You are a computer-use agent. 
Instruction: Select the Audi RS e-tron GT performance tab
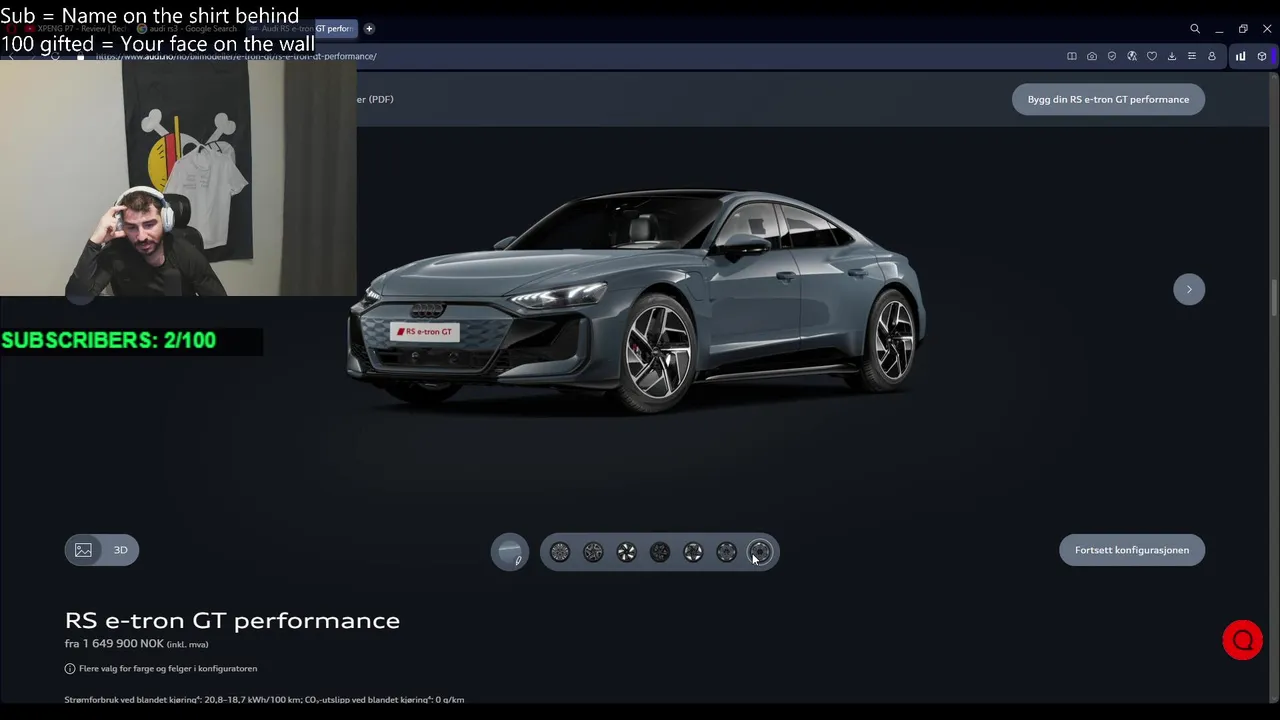point(300,29)
